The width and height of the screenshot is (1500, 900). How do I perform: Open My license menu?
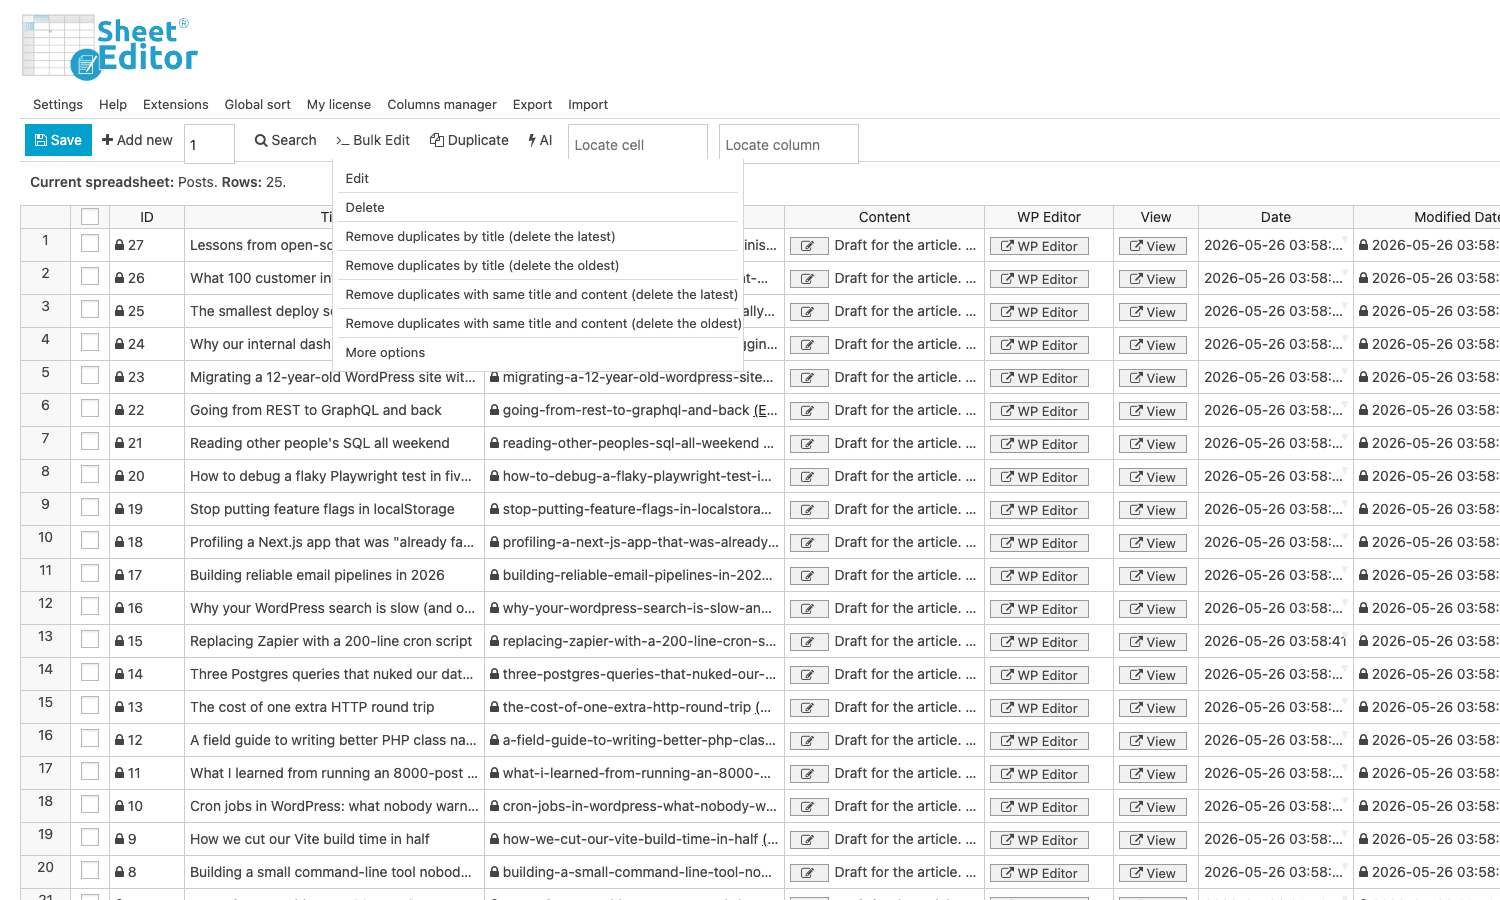point(339,104)
